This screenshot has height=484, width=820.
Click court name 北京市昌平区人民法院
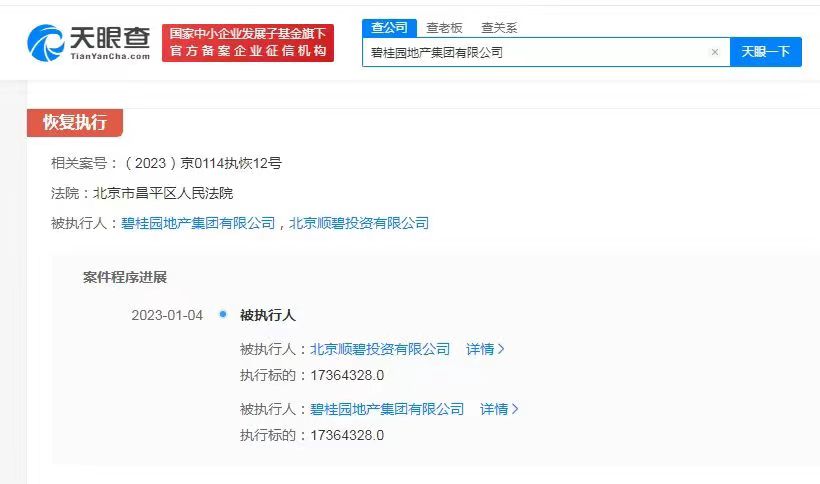[163, 193]
